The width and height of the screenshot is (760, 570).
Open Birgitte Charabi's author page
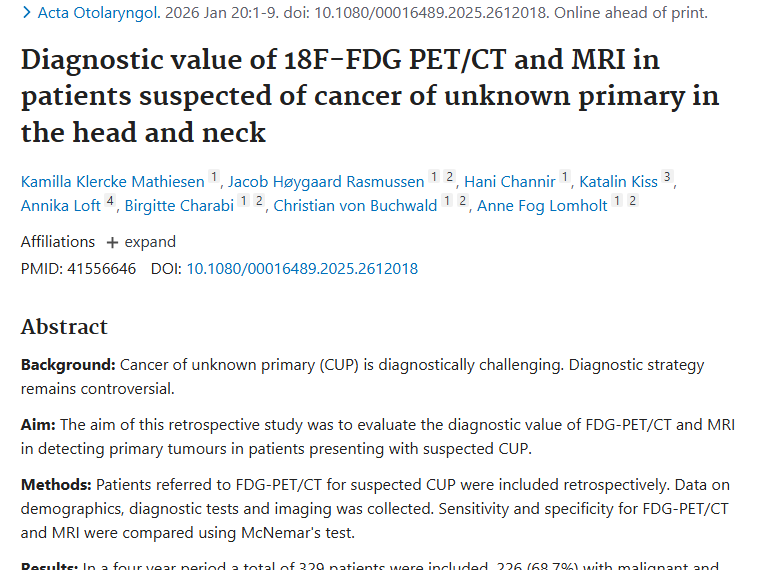179,206
